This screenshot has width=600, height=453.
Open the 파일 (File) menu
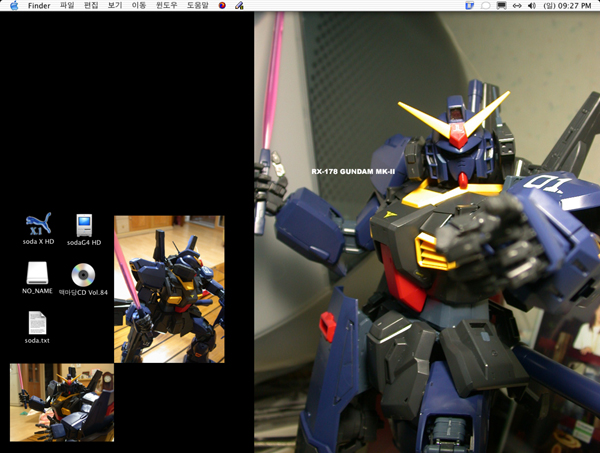pyautogui.click(x=67, y=6)
